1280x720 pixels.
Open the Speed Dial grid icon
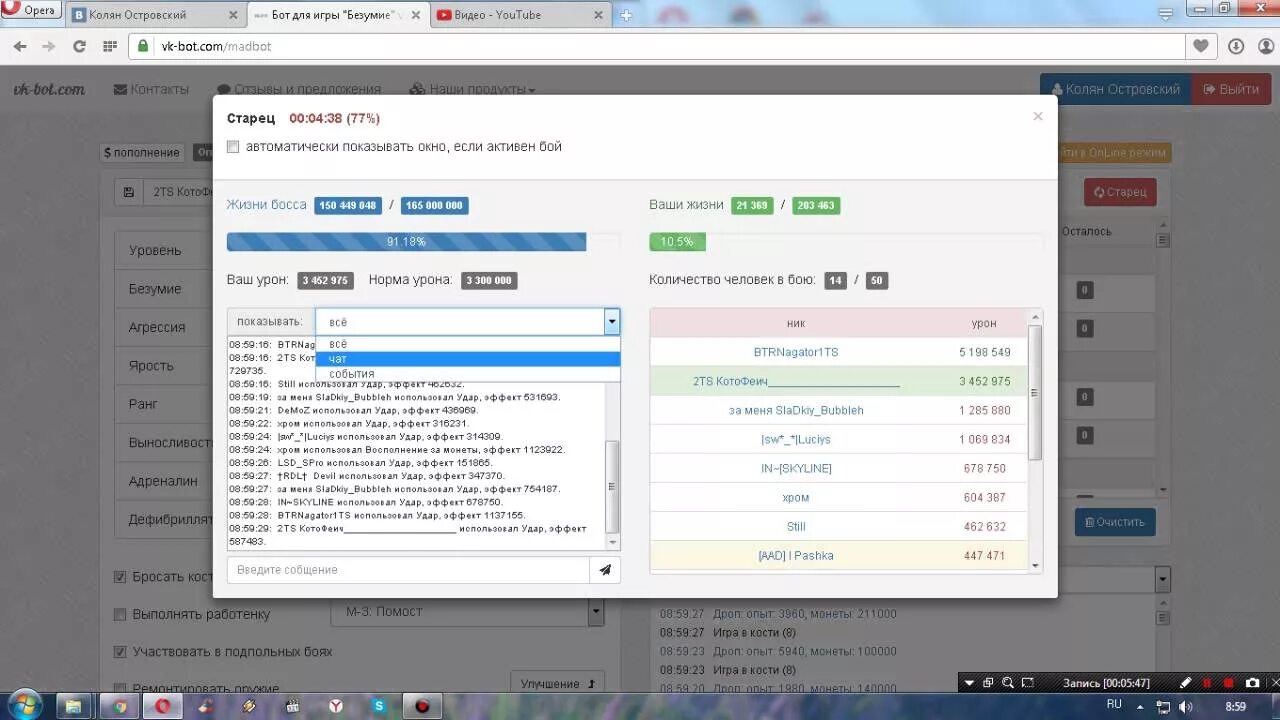tap(110, 46)
